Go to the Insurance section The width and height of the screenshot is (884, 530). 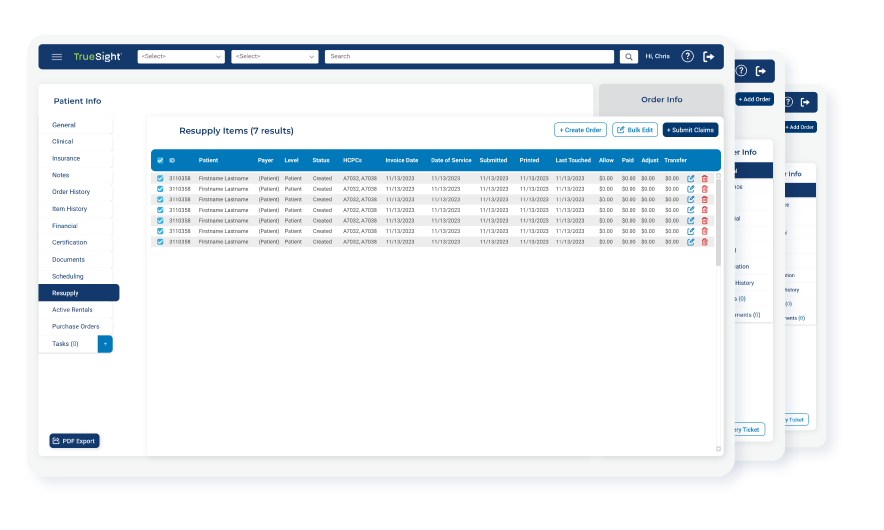pyautogui.click(x=76, y=158)
